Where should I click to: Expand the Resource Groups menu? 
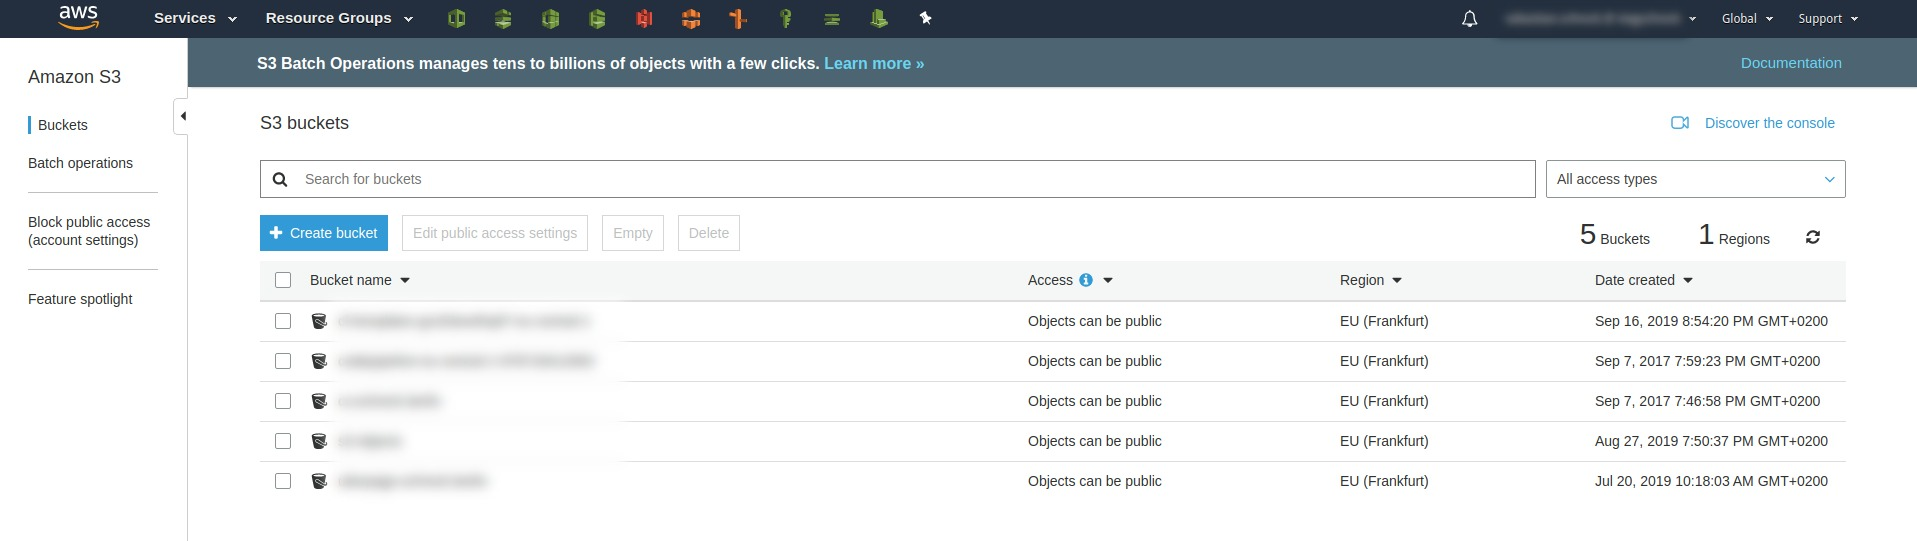(x=339, y=18)
